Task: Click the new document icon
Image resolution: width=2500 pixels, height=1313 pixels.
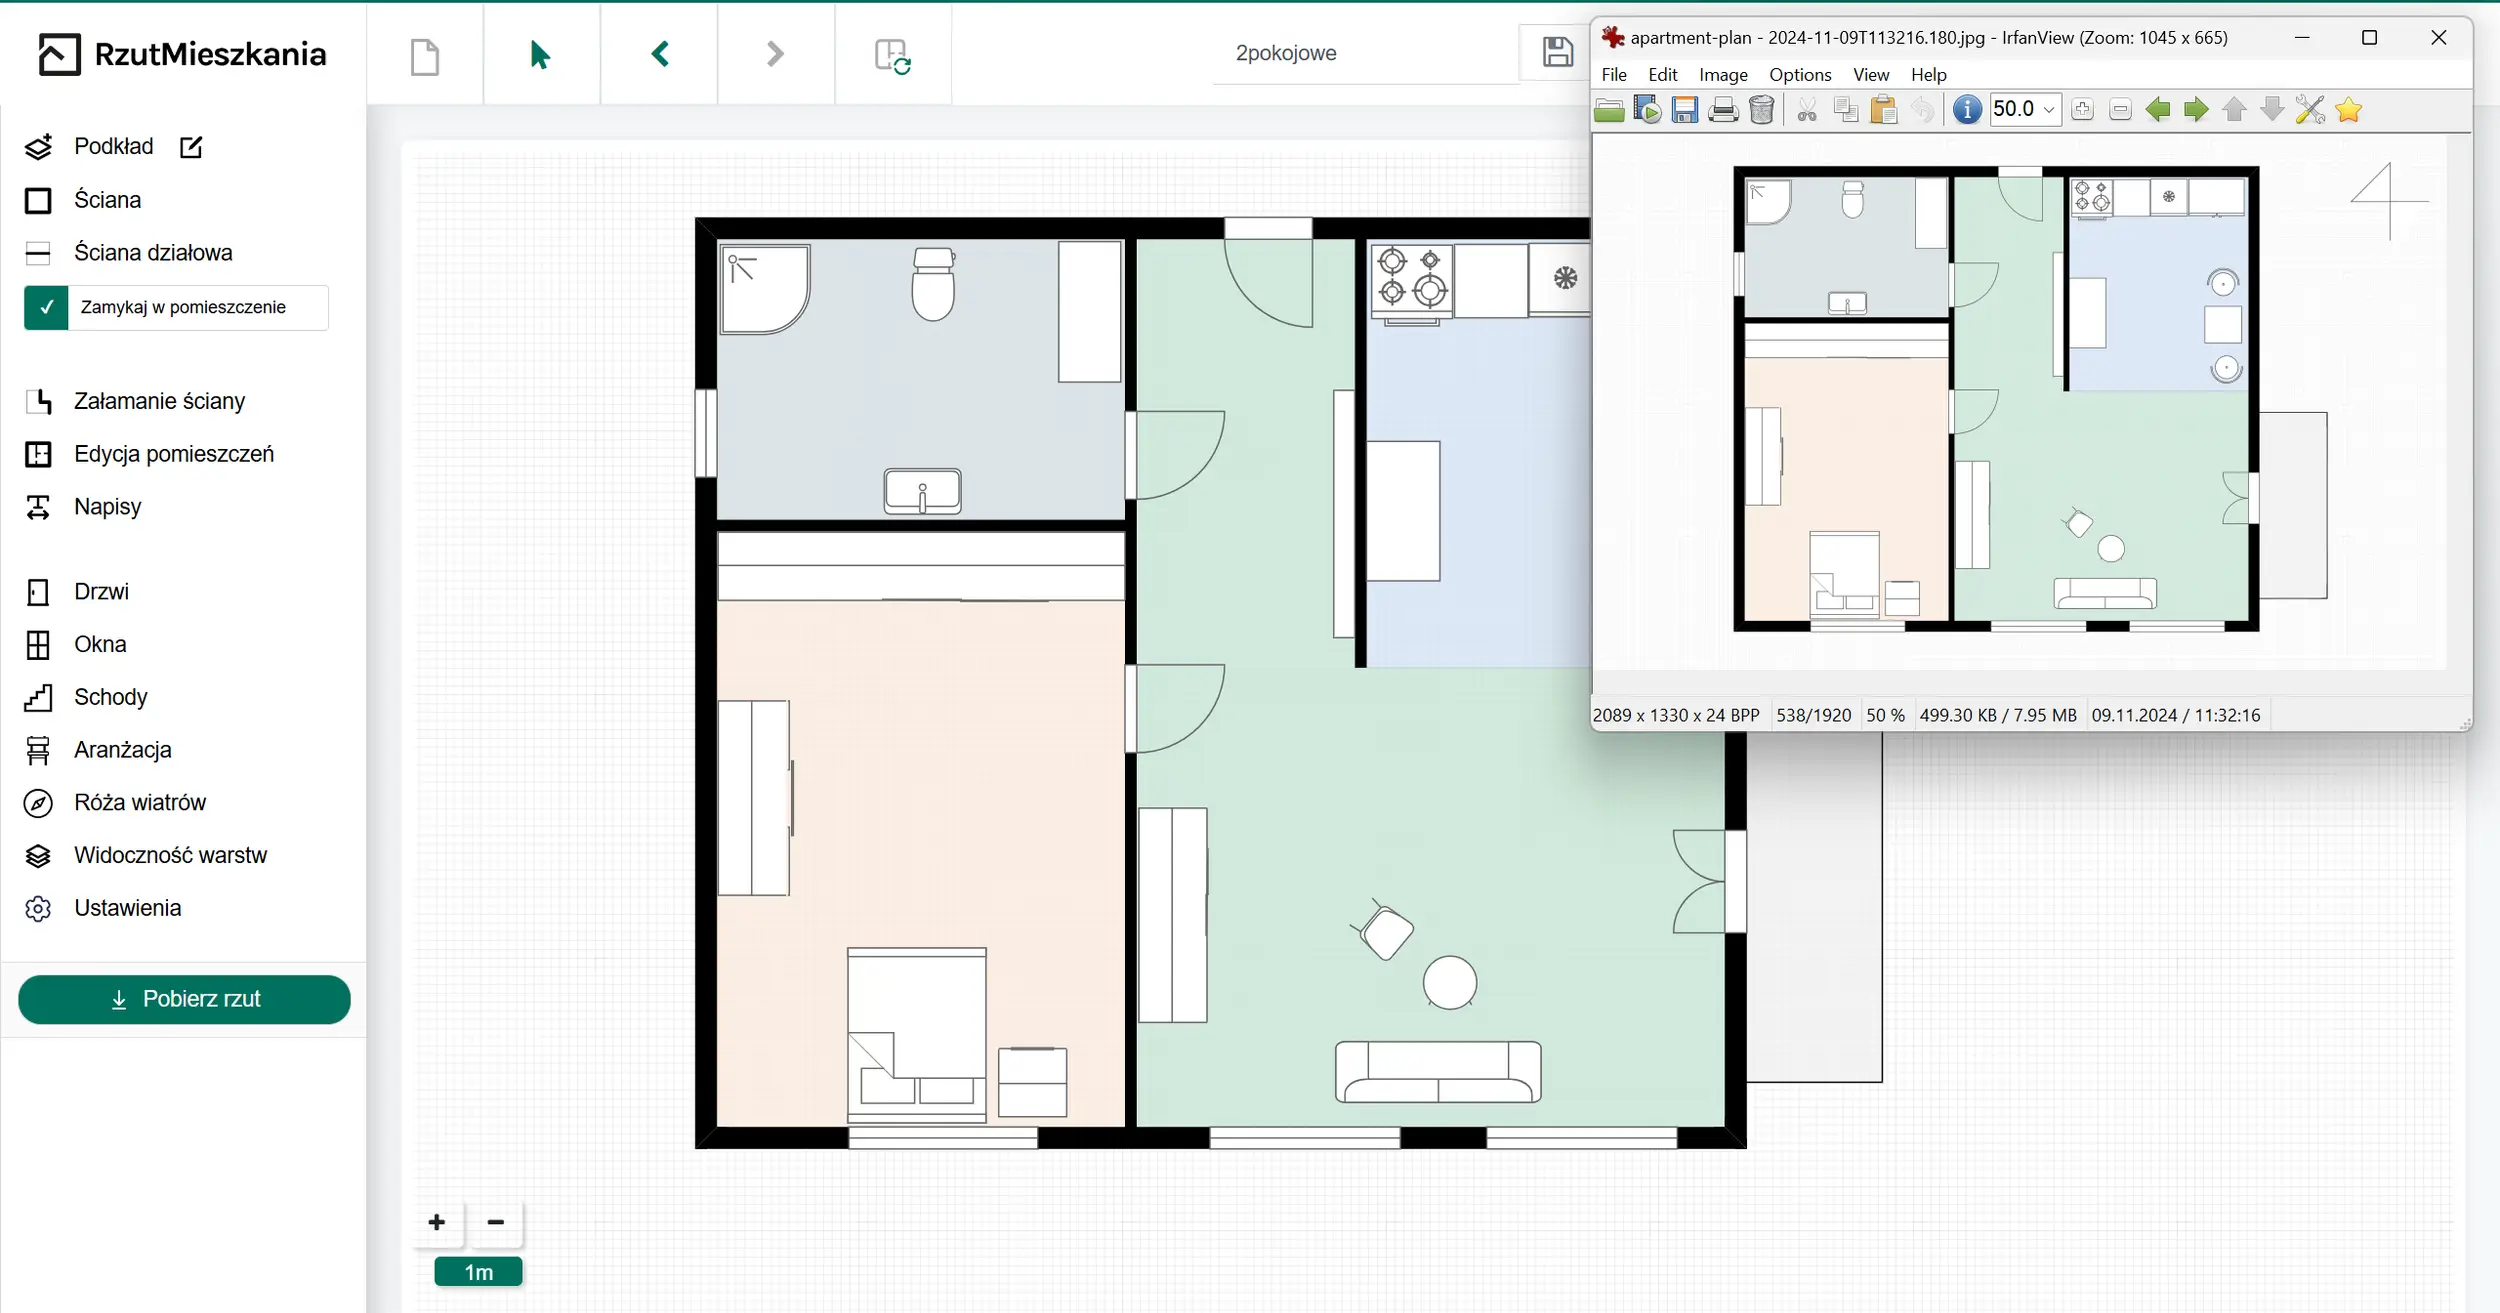Action: (x=425, y=56)
